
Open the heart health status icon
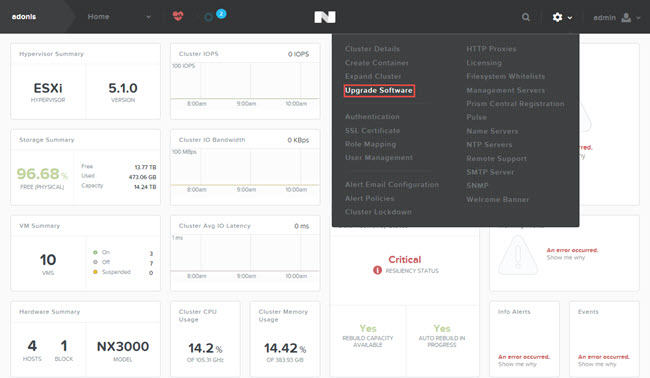pyautogui.click(x=178, y=16)
